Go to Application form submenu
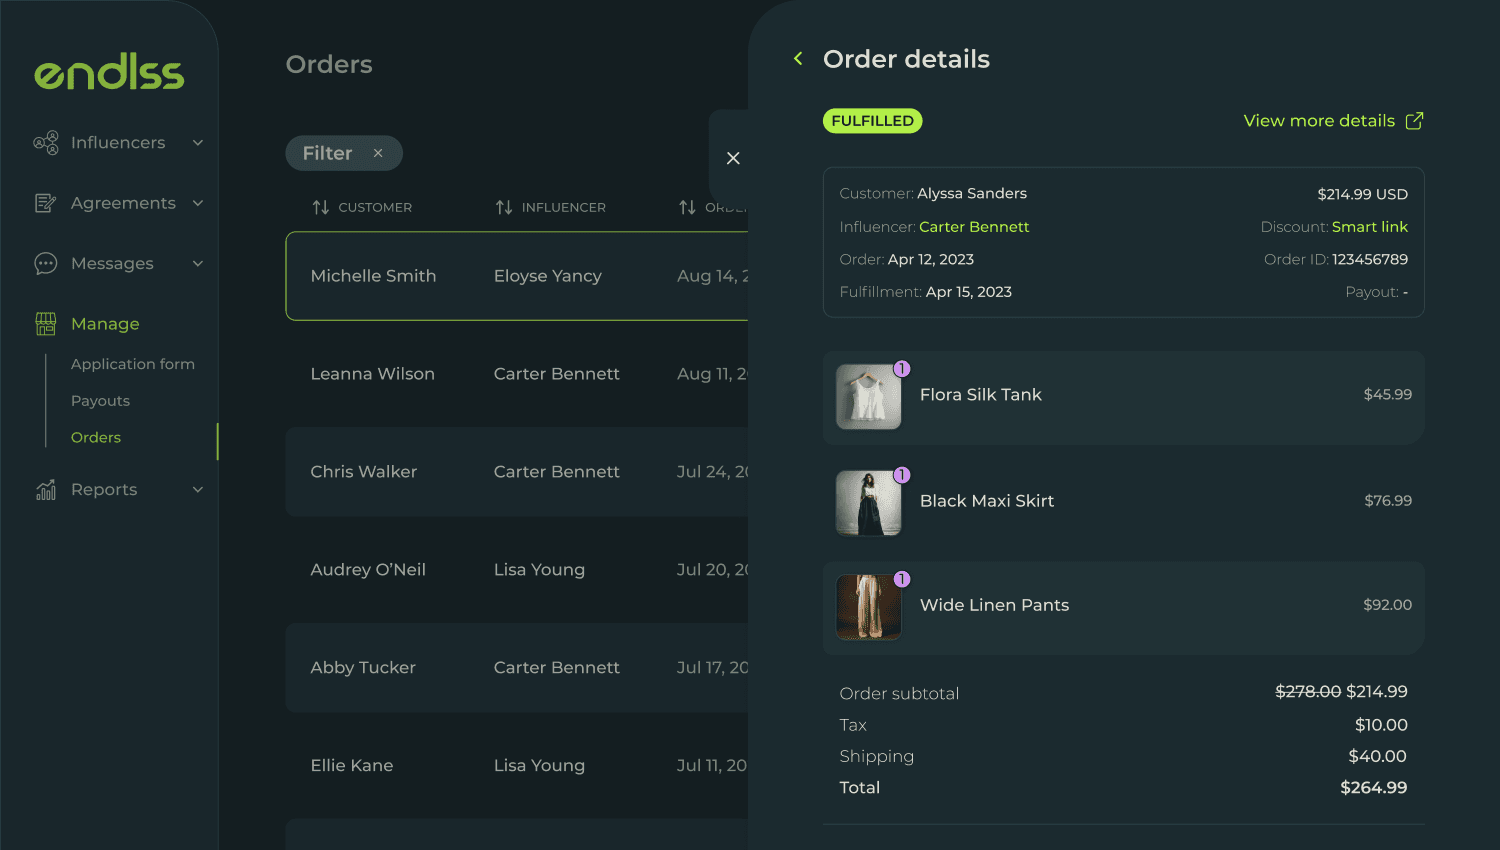The image size is (1500, 850). click(133, 364)
